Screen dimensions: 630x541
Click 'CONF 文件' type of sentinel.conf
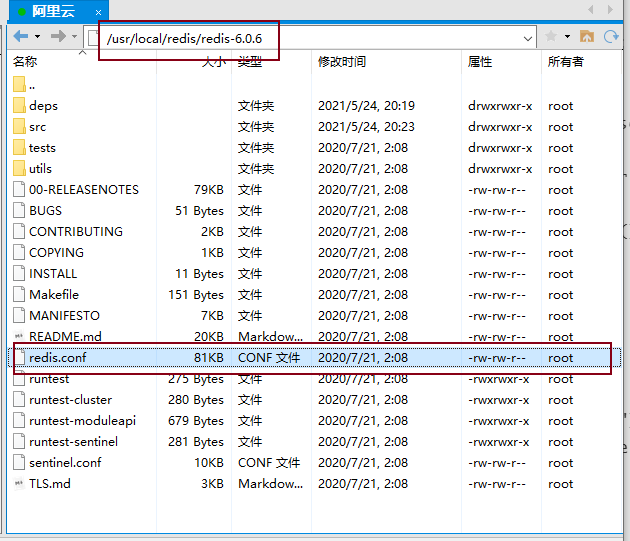point(269,463)
